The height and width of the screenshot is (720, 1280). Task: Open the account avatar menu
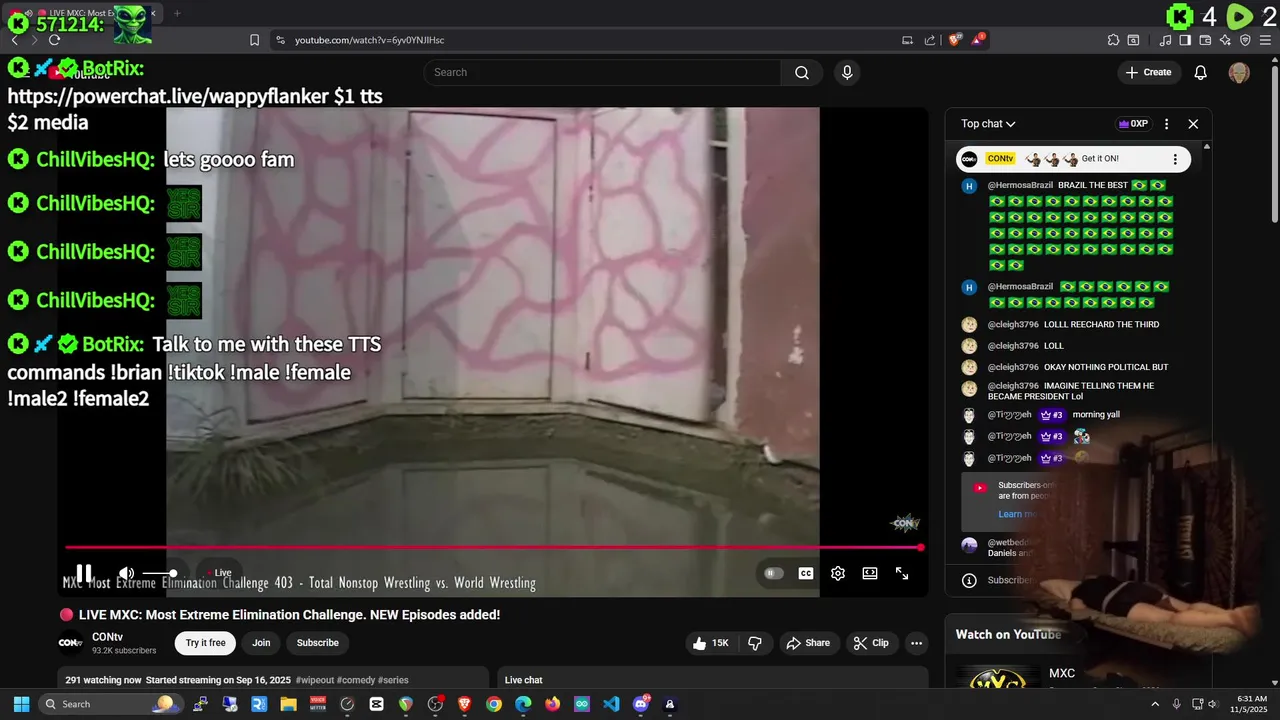coord(1239,72)
